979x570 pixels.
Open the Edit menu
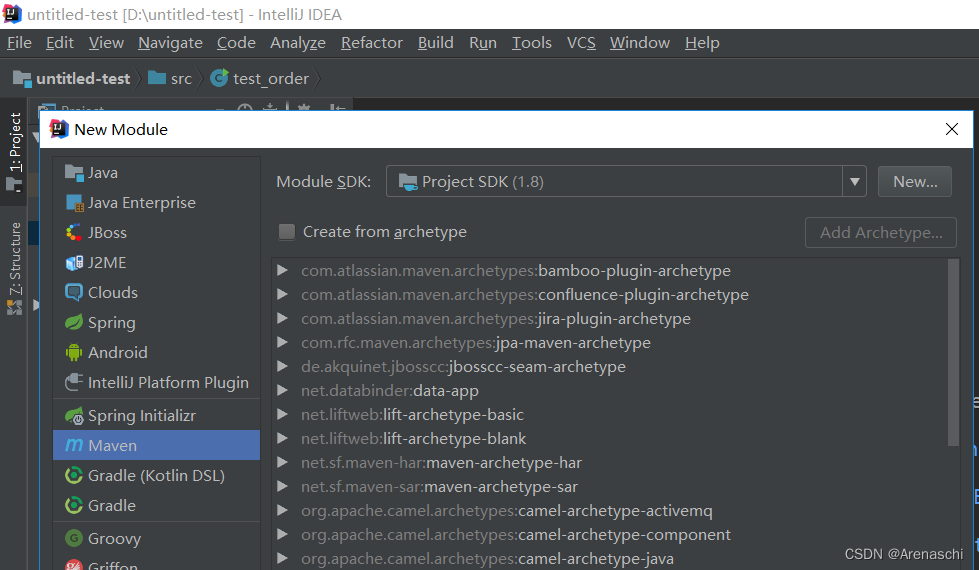tap(60, 43)
